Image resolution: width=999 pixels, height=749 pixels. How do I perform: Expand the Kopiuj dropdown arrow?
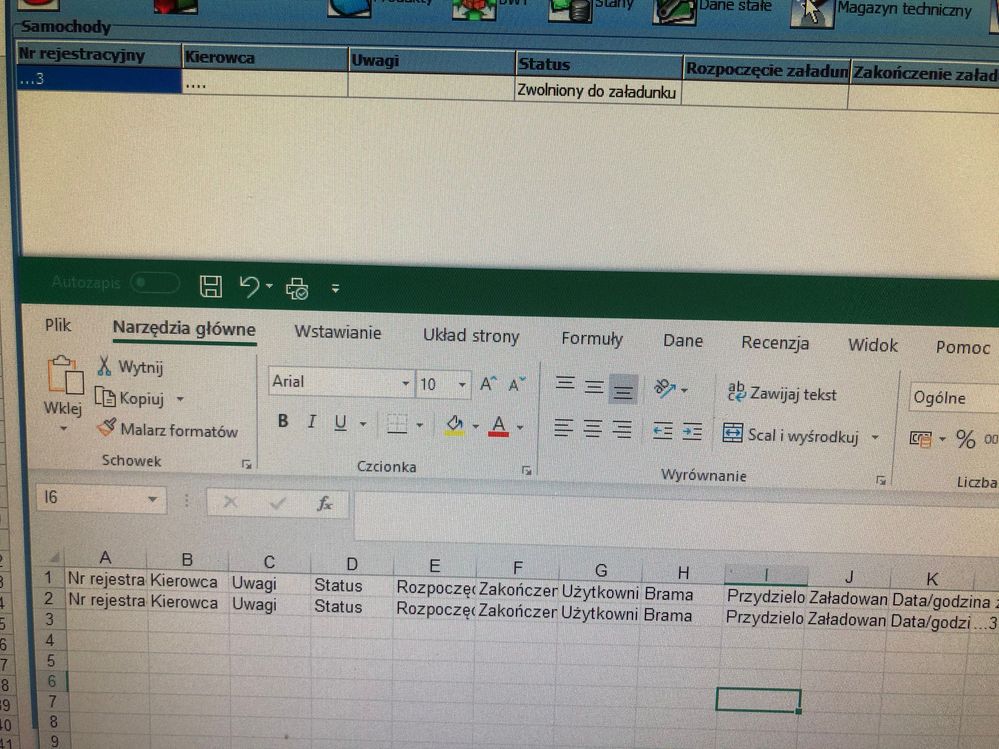point(180,399)
